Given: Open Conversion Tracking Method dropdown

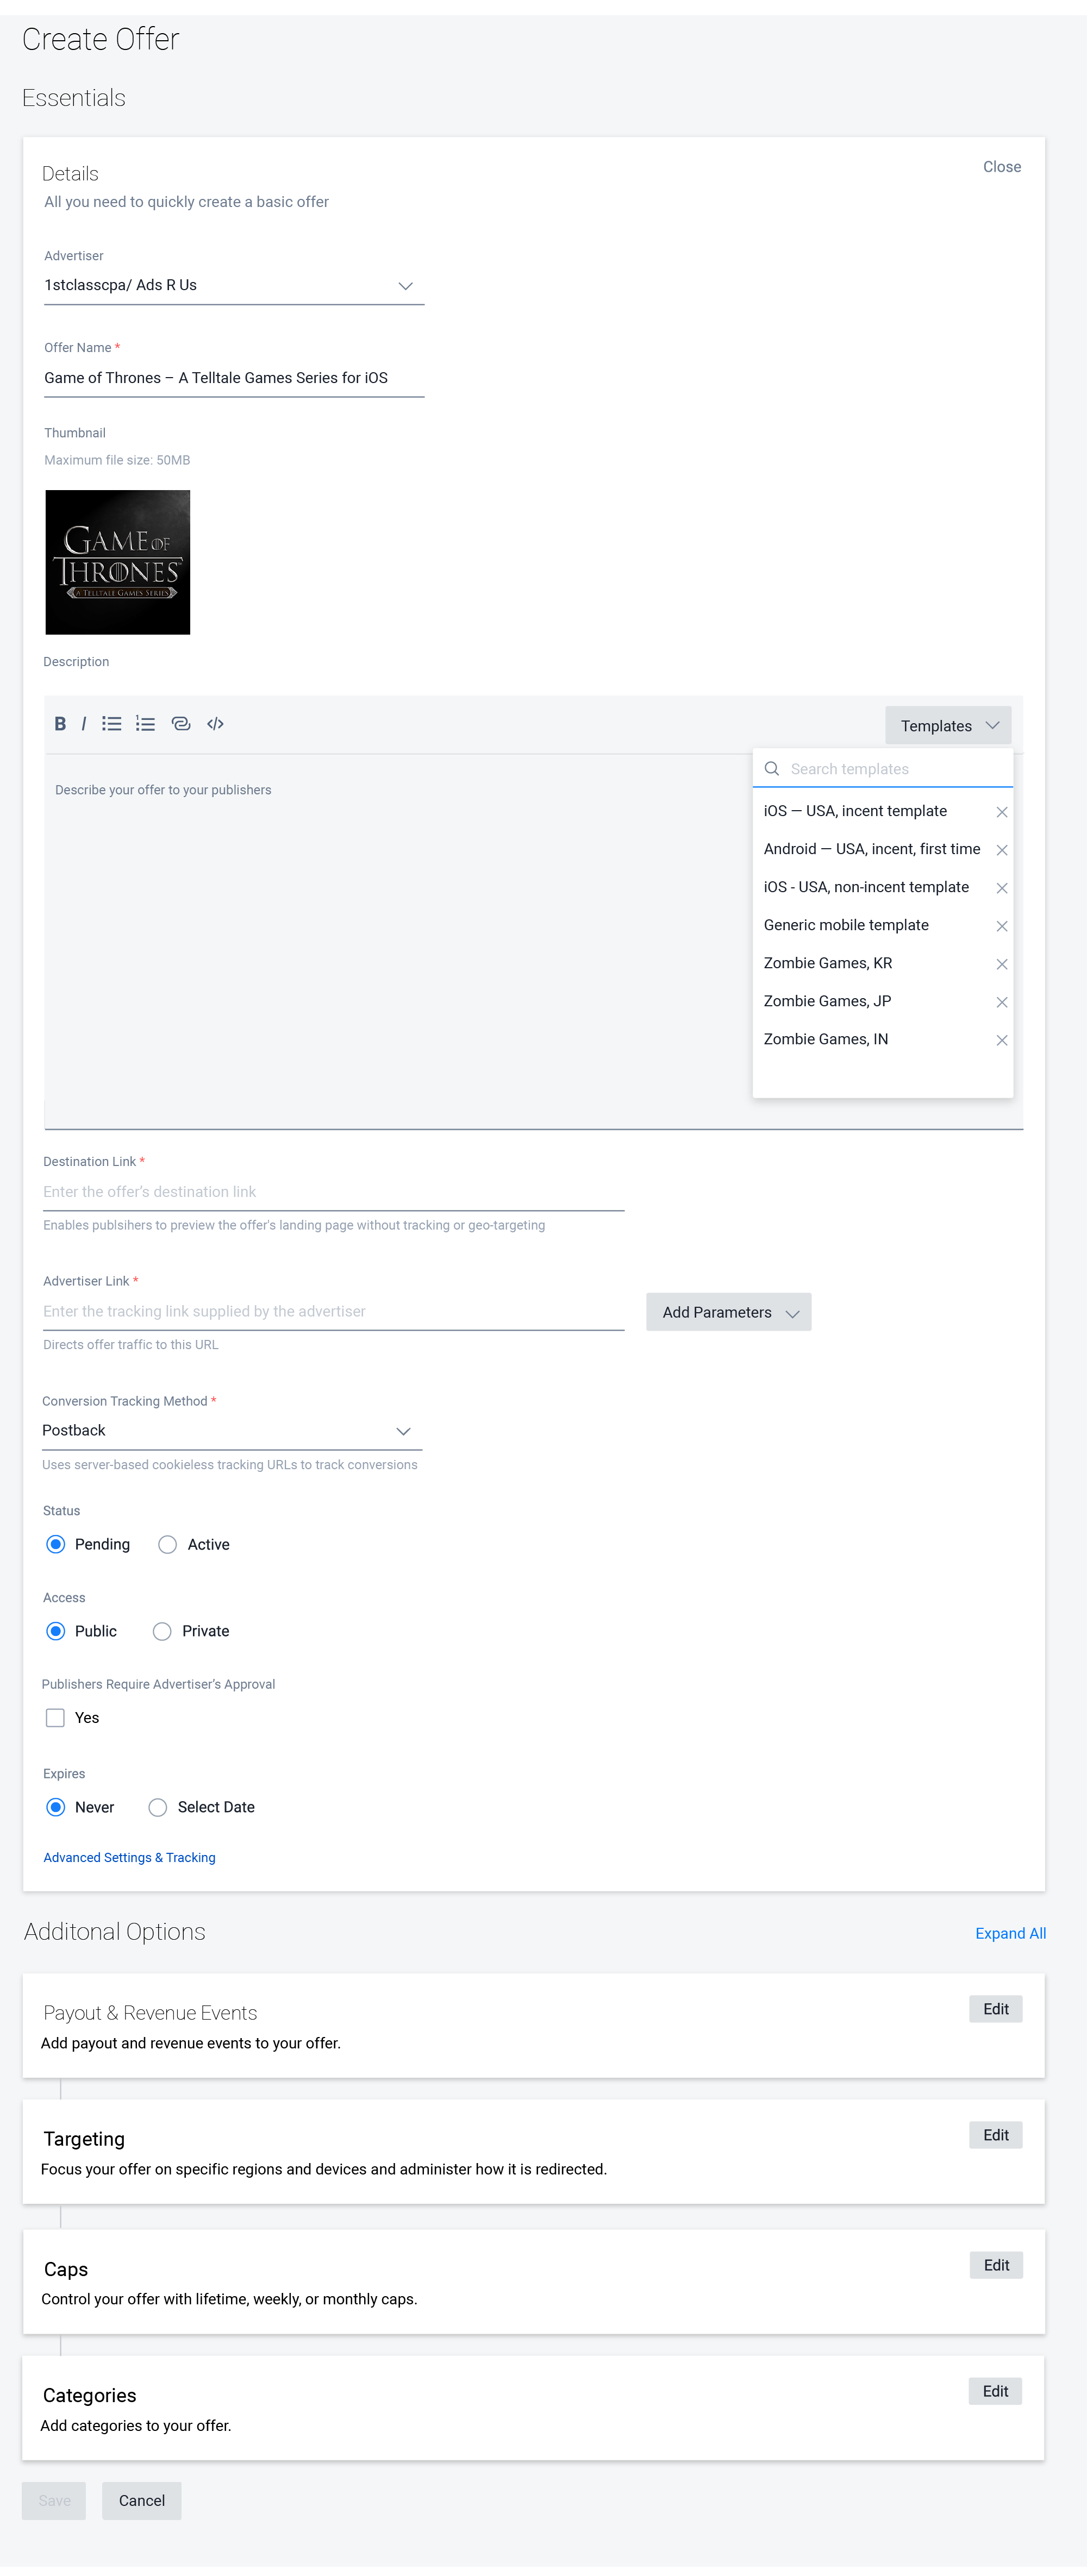Looking at the screenshot, I should click(232, 1431).
